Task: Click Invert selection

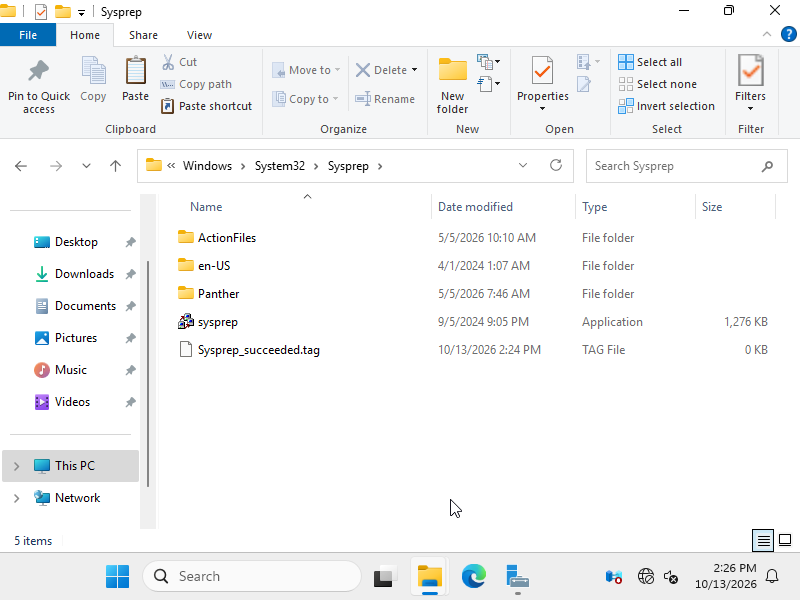Action: pyautogui.click(x=666, y=106)
